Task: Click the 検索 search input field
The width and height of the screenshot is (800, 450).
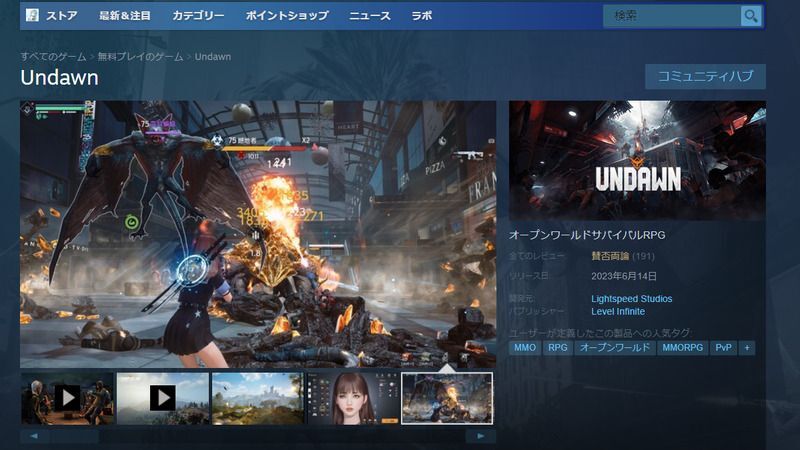Action: (670, 16)
